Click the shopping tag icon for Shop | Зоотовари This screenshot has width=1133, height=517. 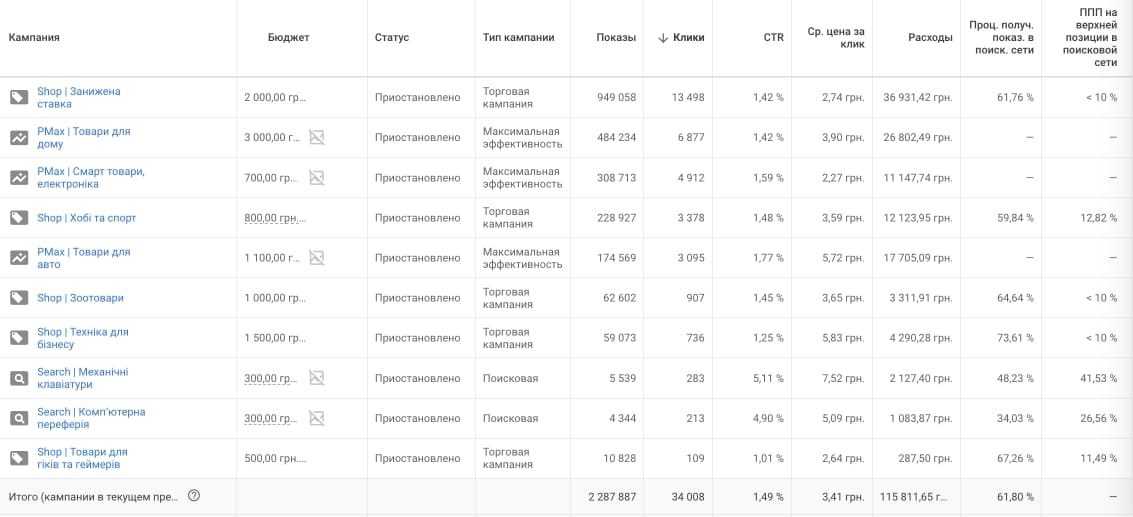click(19, 298)
